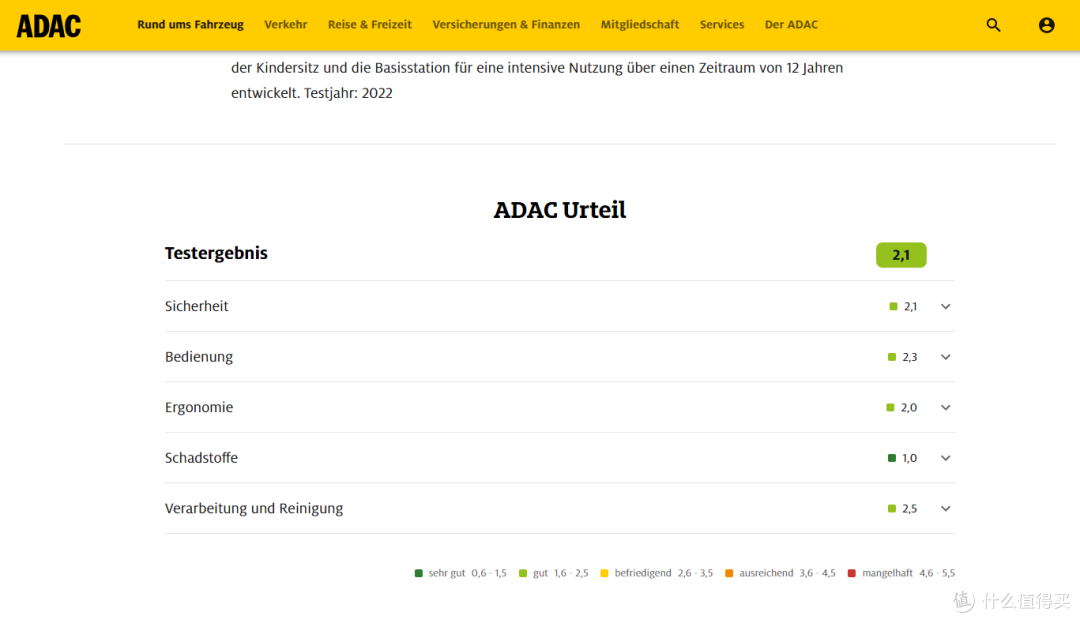
Task: Expand Verarbeitung und Reinigung details
Action: (945, 508)
